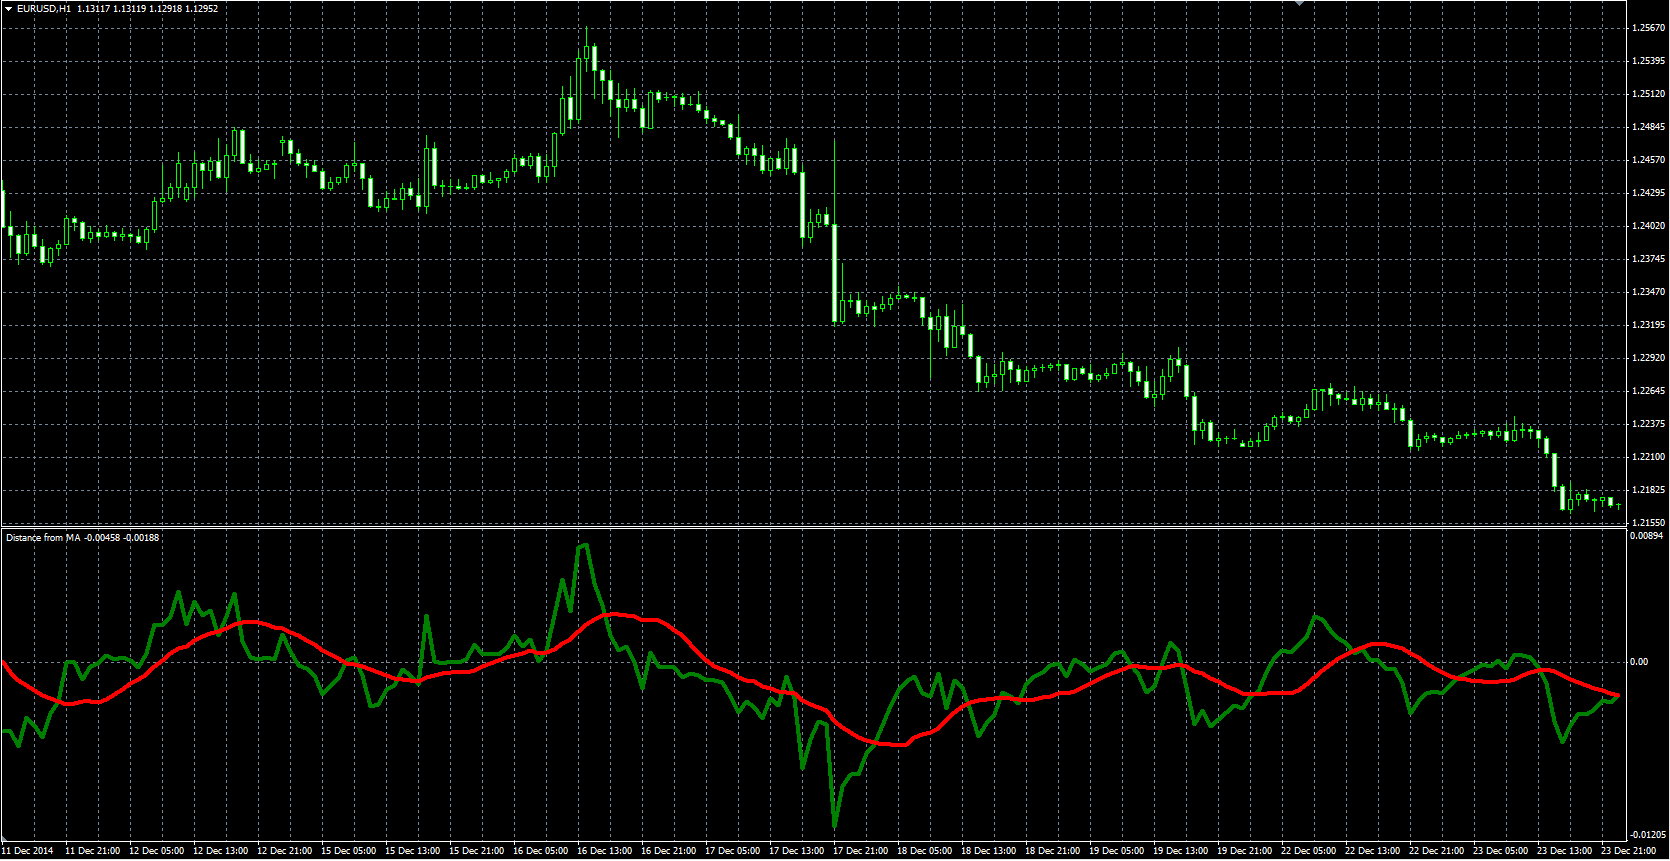Click indicator scale value -0.01205
The width and height of the screenshot is (1670, 861).
(x=1646, y=835)
